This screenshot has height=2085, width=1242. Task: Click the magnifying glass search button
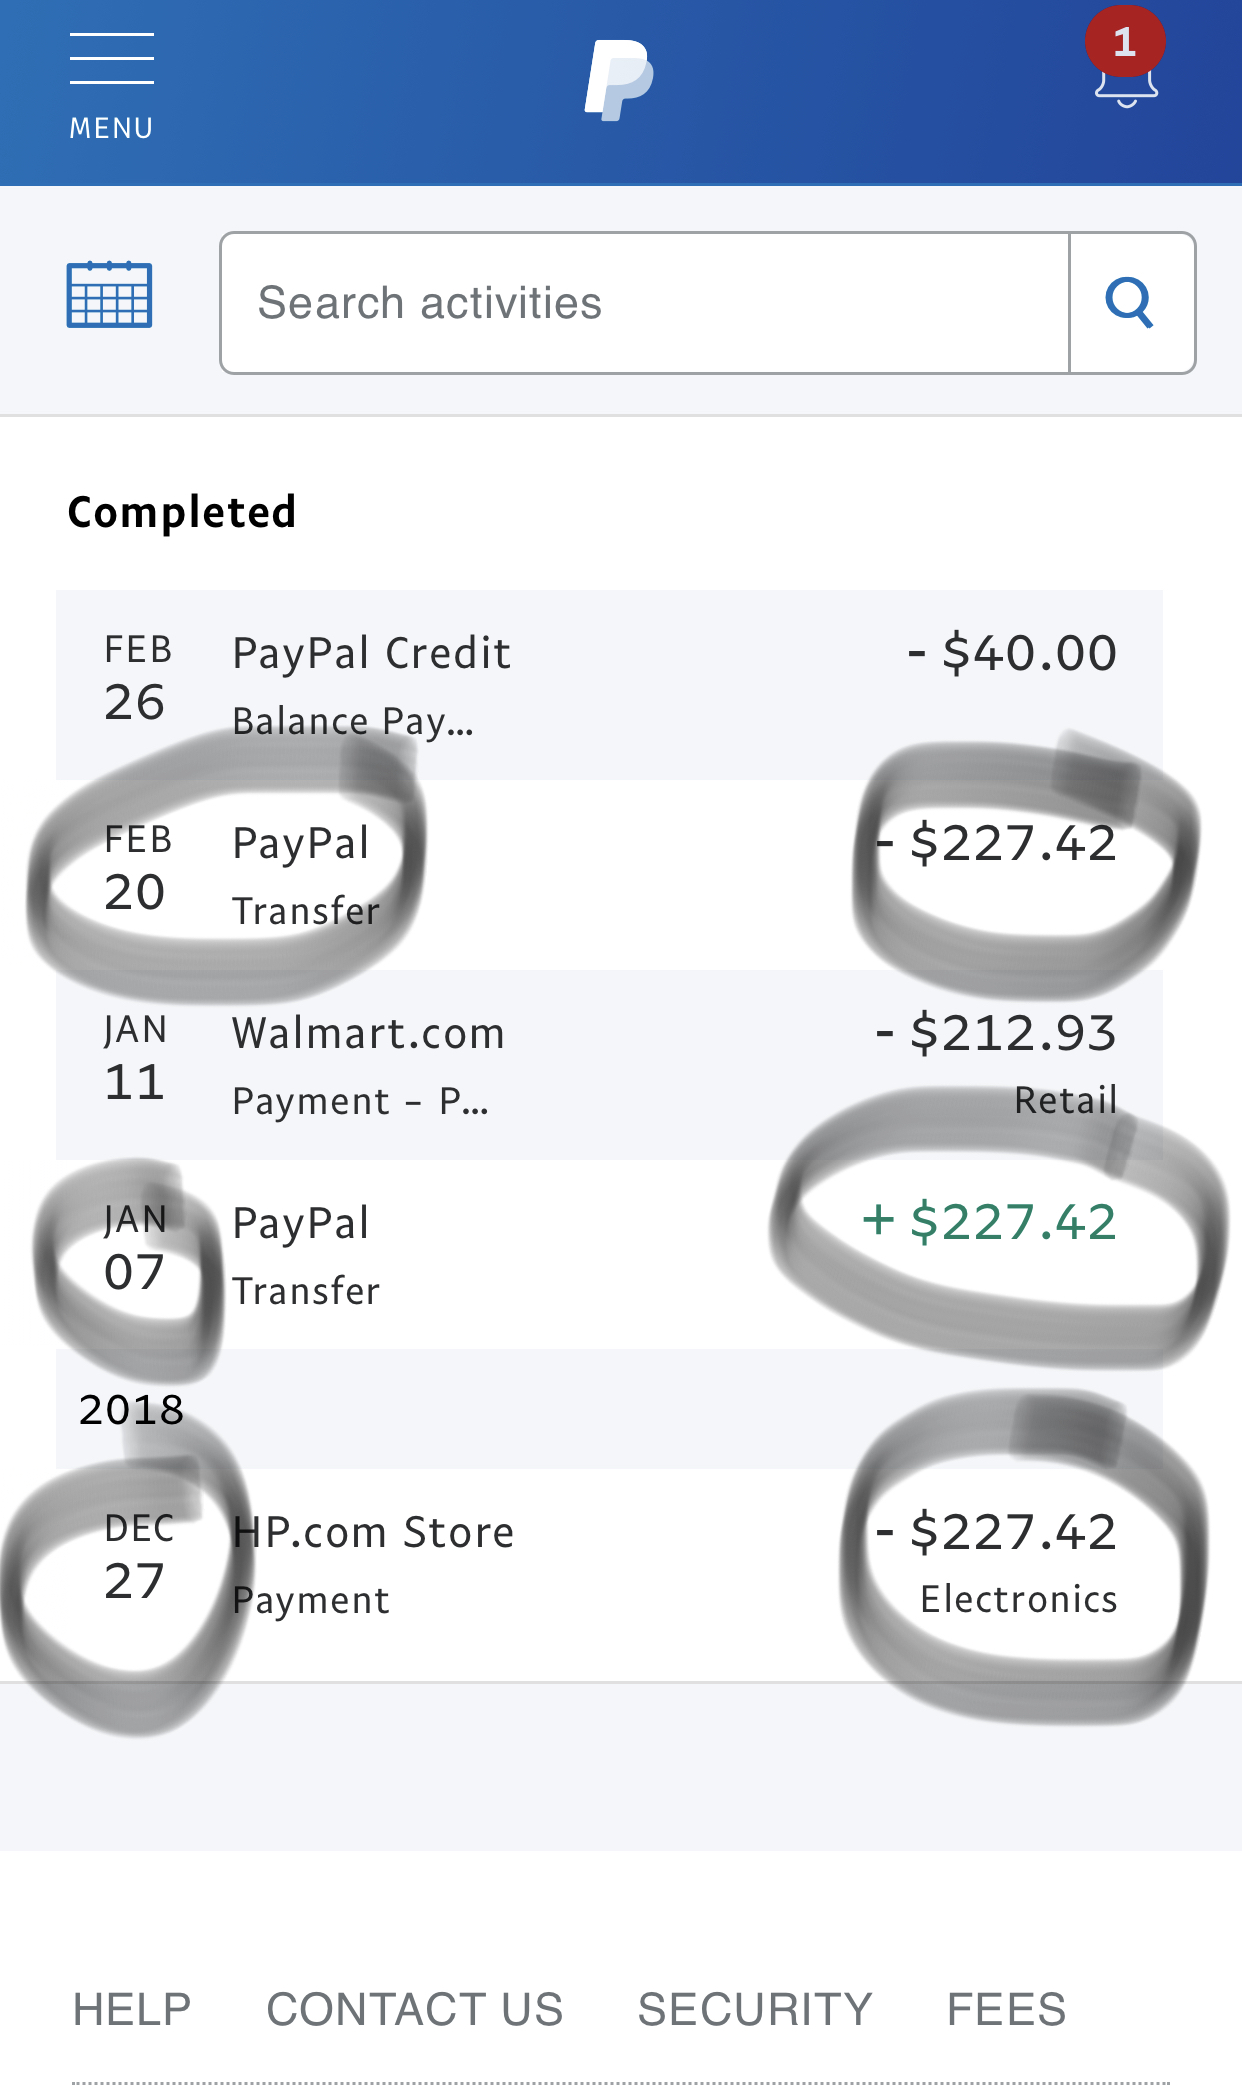(1131, 303)
